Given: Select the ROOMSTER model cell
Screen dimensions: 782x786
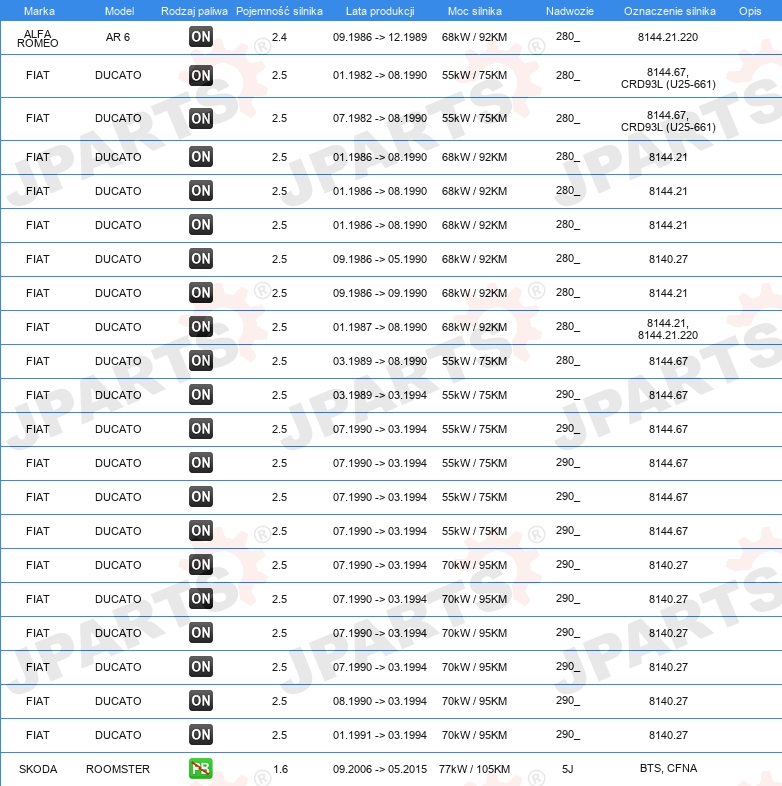Looking at the screenshot, I should point(118,769).
